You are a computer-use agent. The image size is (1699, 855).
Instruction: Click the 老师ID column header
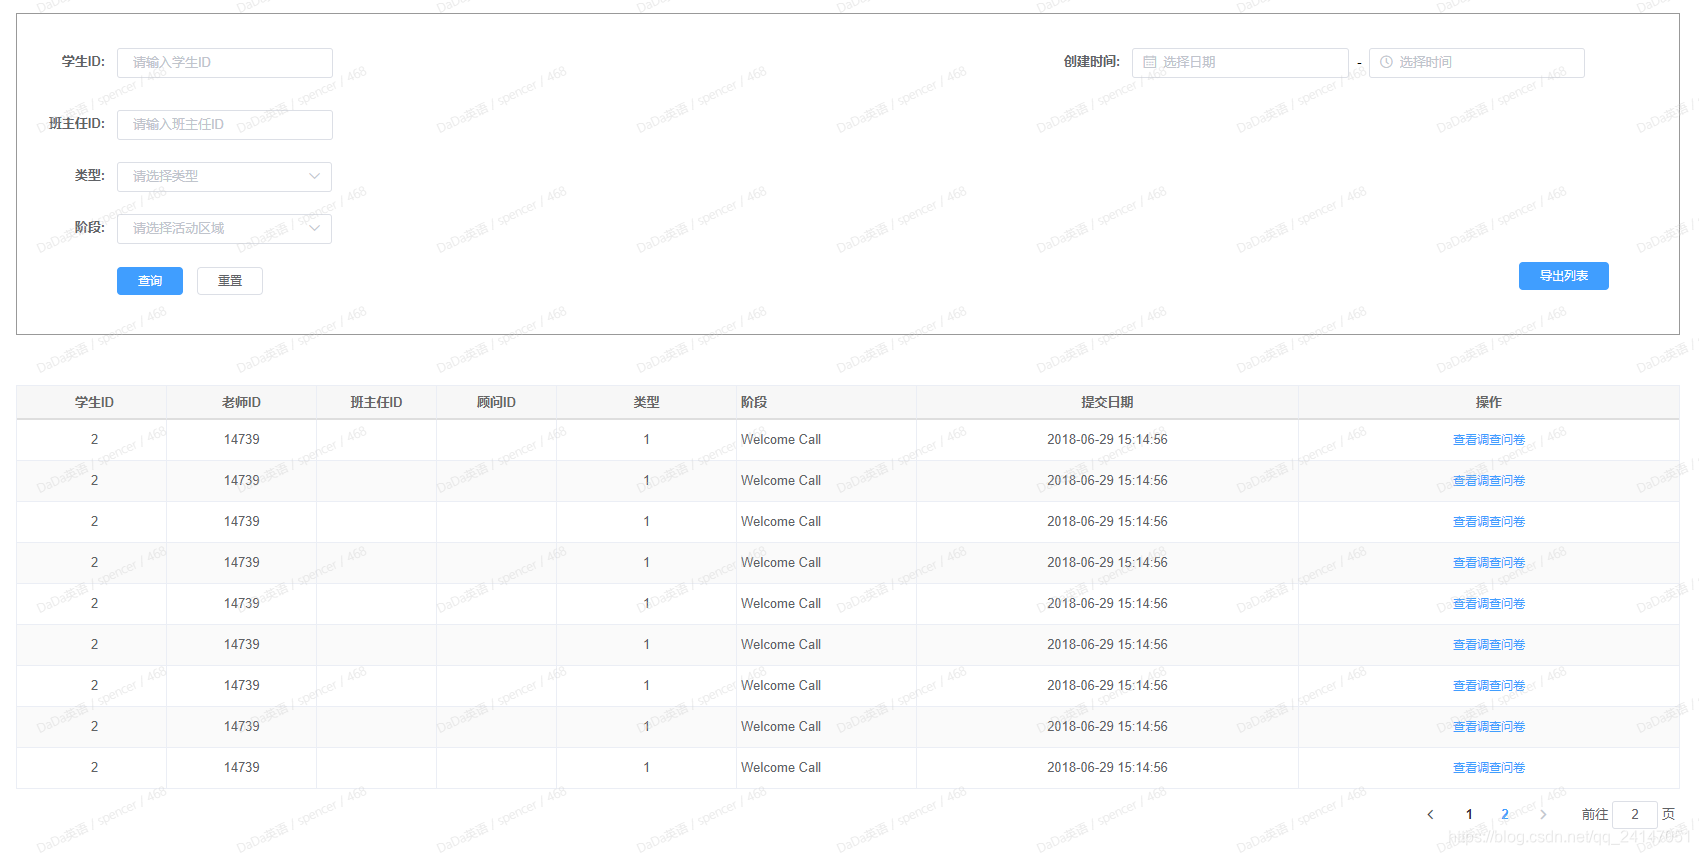click(241, 402)
